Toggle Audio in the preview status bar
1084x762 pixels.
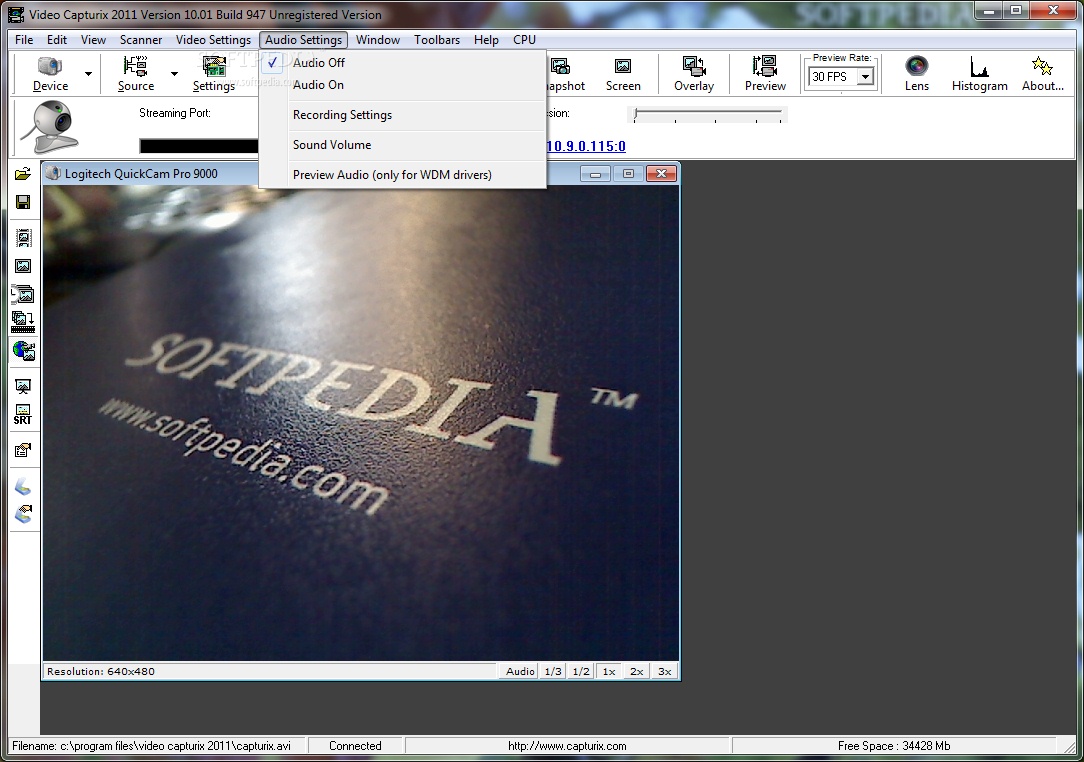point(520,671)
